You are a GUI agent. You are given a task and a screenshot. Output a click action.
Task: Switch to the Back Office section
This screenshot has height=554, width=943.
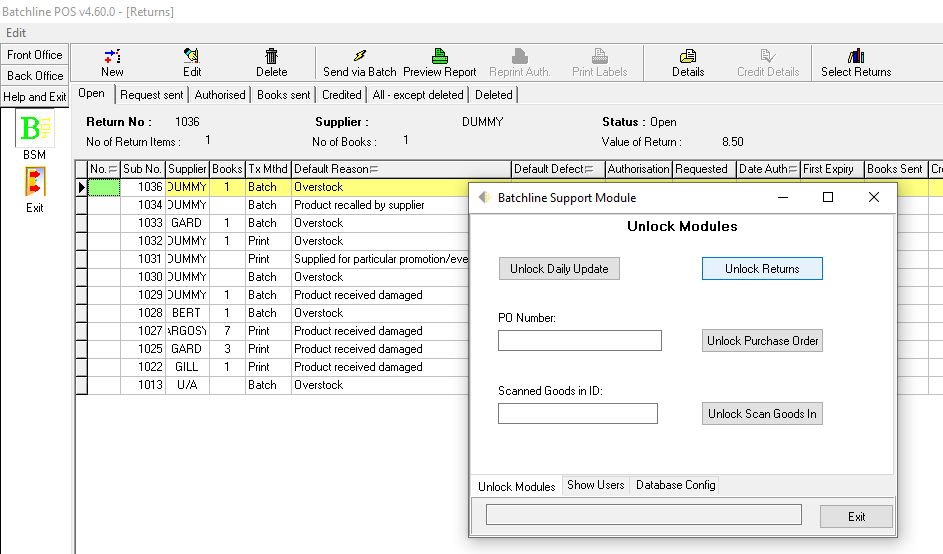click(x=35, y=76)
